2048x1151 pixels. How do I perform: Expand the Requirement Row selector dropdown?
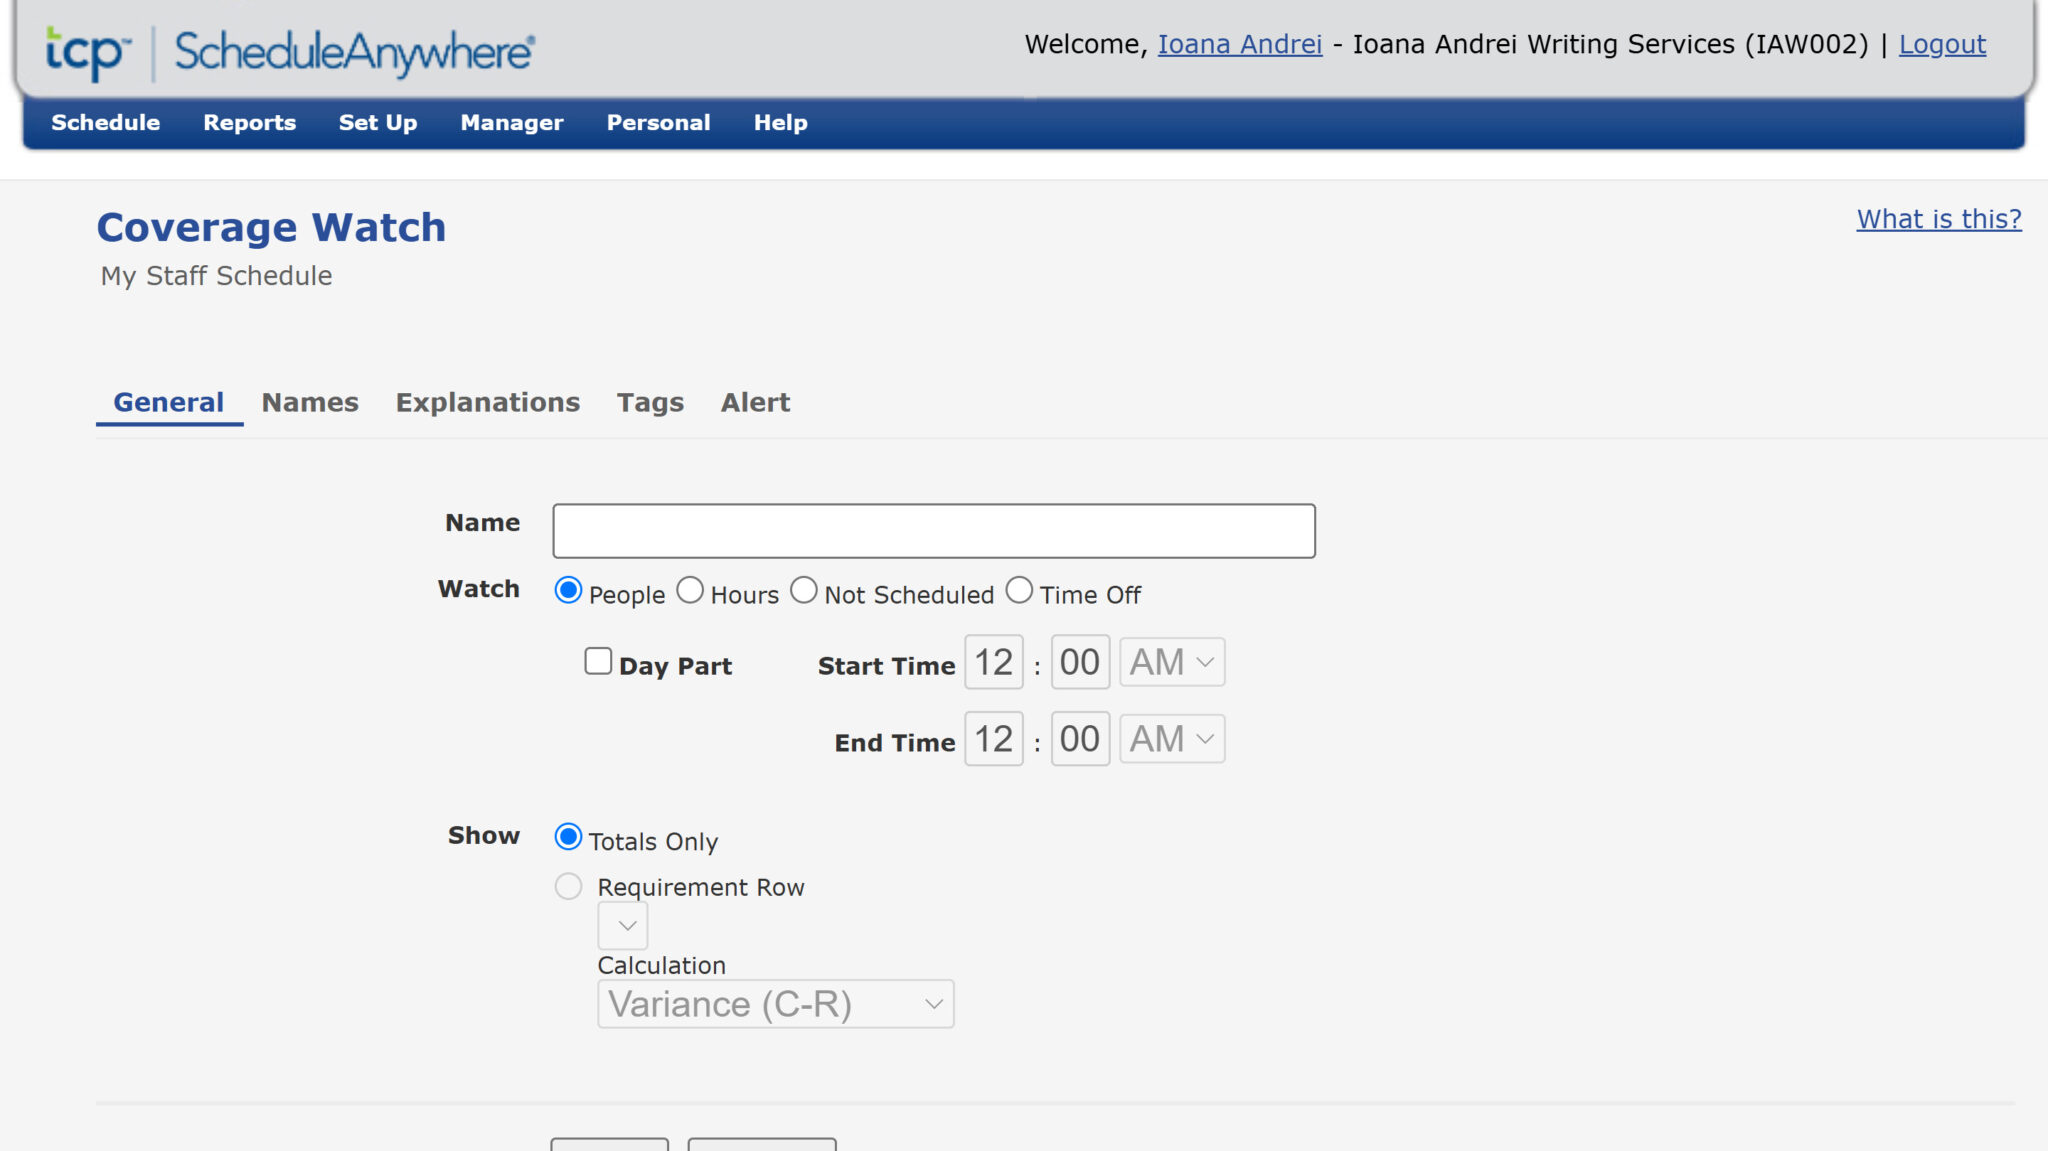622,926
